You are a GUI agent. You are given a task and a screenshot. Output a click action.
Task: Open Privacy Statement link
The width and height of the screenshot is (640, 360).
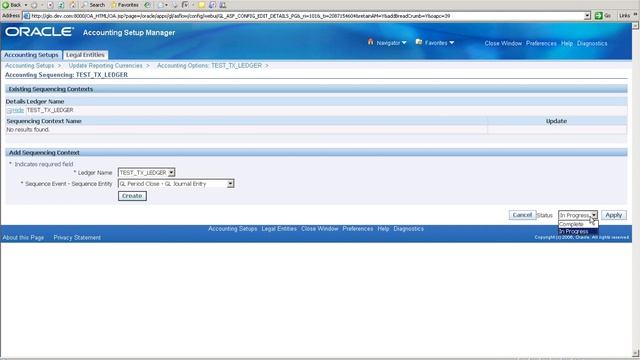tap(77, 238)
